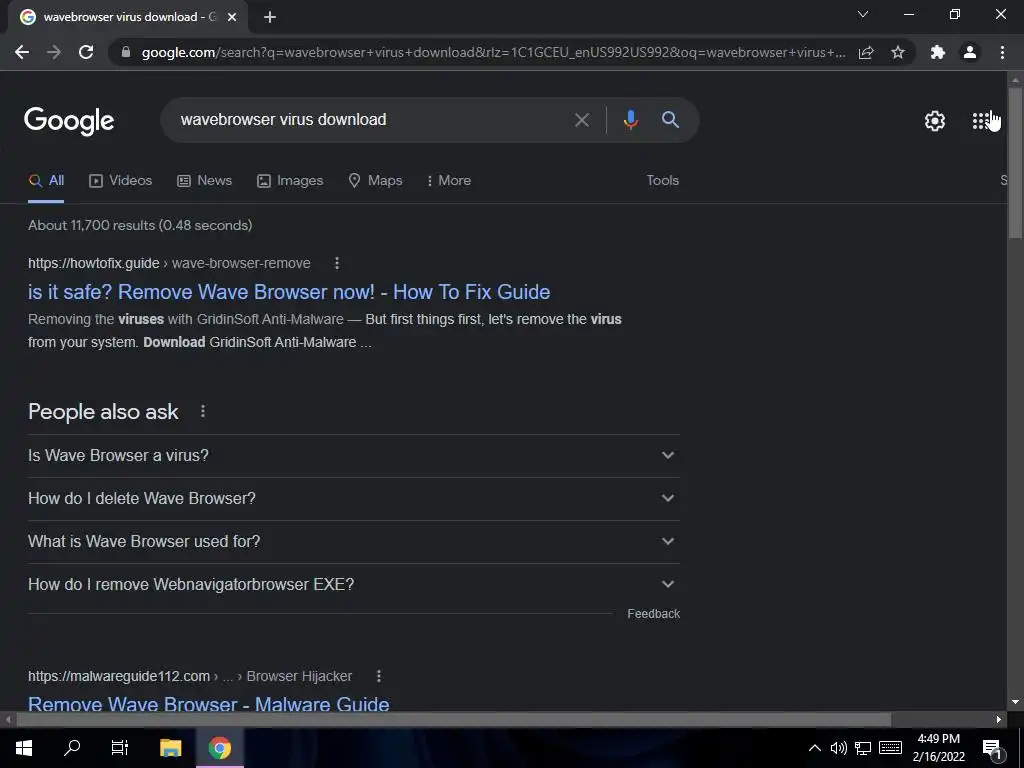Switch to the Videos tab
Viewport: 1024px width, 768px height.
pyautogui.click(x=121, y=180)
